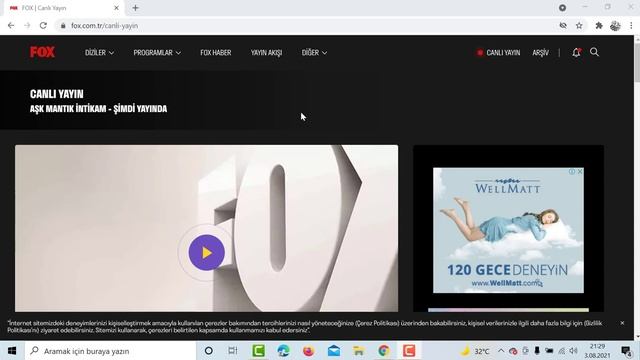Open File Explorer from the taskbar

pyautogui.click(x=359, y=351)
